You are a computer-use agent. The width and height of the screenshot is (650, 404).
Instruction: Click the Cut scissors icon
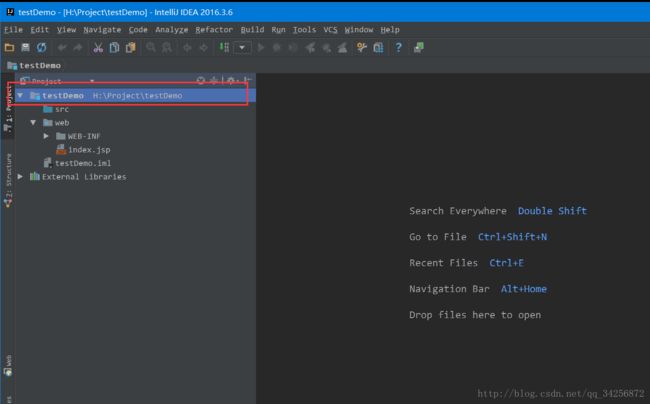tap(98, 48)
